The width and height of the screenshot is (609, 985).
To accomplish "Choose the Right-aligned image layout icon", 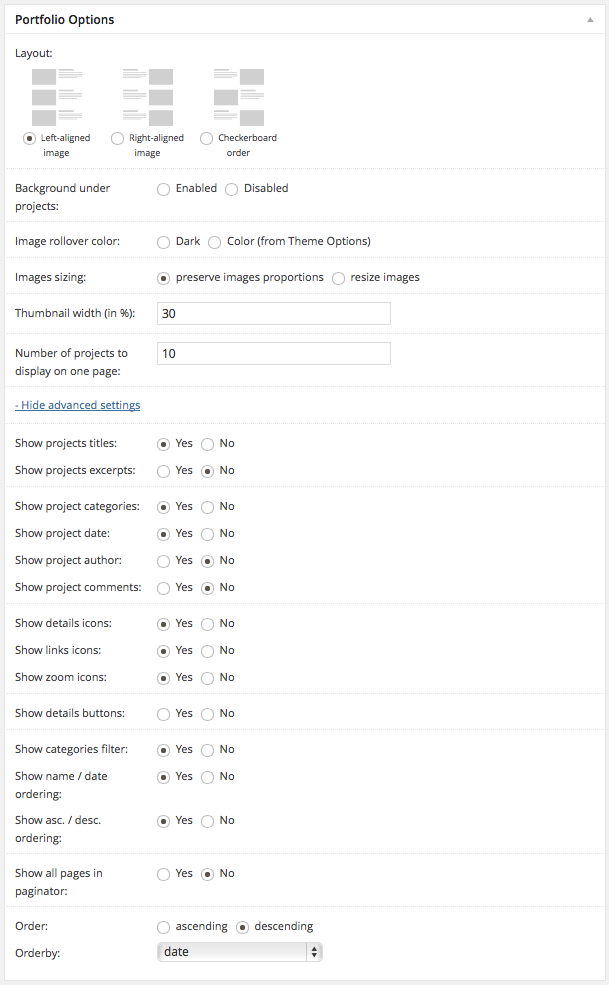I will [x=147, y=97].
